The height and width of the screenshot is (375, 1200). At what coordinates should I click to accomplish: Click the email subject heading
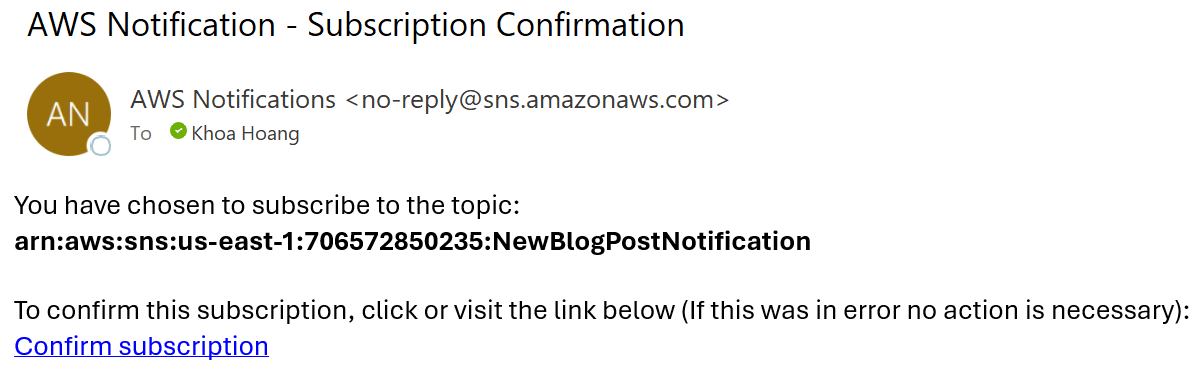point(356,25)
